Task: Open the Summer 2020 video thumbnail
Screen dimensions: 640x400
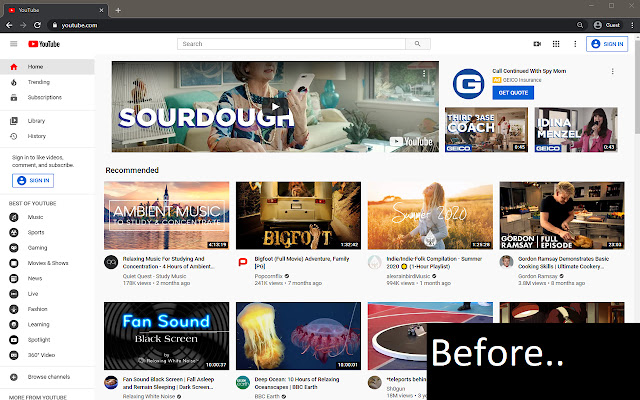Action: (x=430, y=216)
